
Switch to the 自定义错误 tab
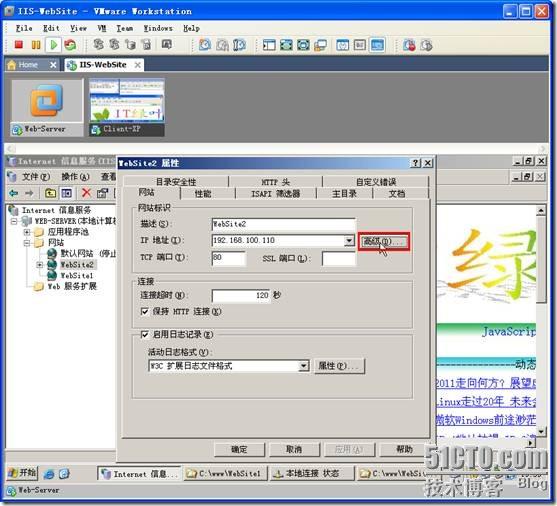coord(376,182)
